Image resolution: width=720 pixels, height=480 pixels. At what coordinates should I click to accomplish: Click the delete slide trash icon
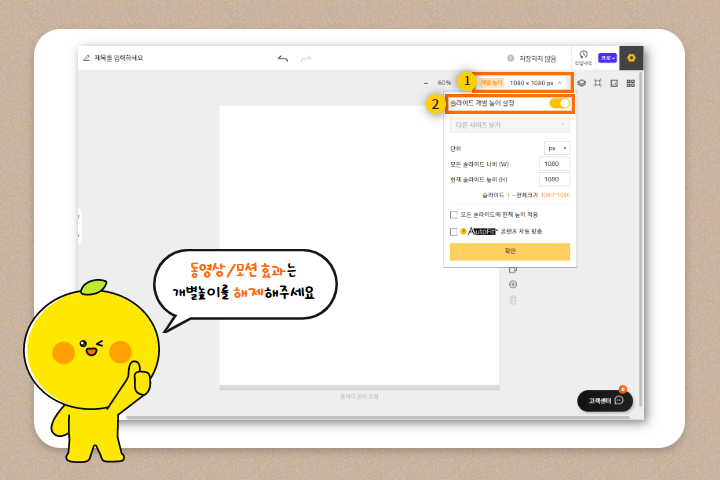(513, 300)
